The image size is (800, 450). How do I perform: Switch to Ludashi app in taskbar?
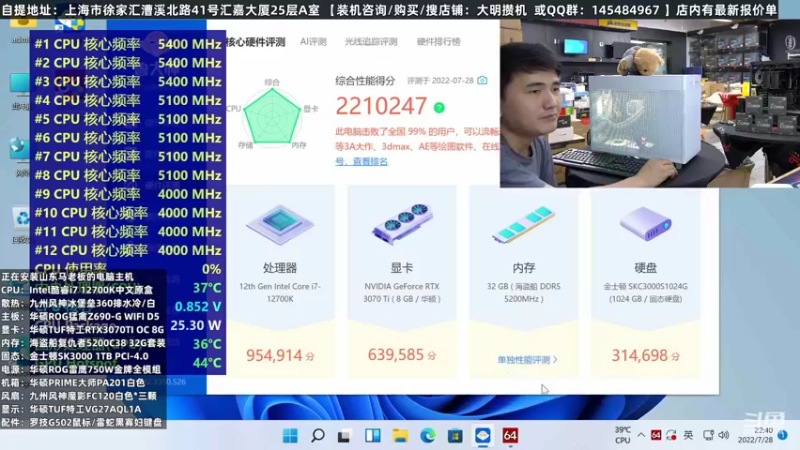pos(483,436)
